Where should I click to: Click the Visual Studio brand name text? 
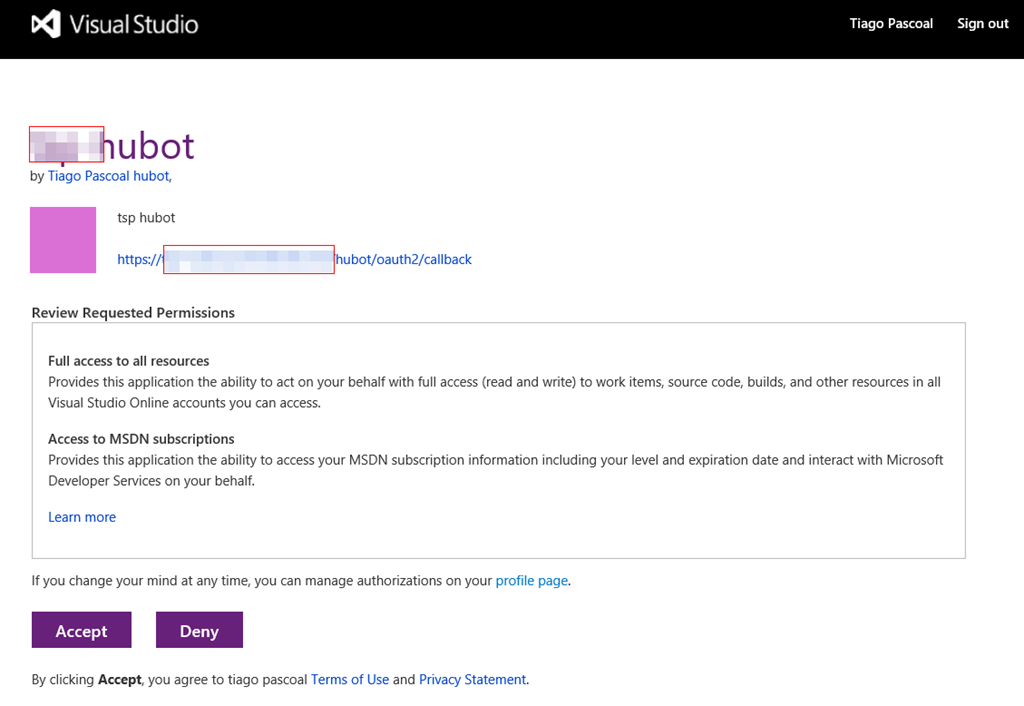pyautogui.click(x=134, y=24)
